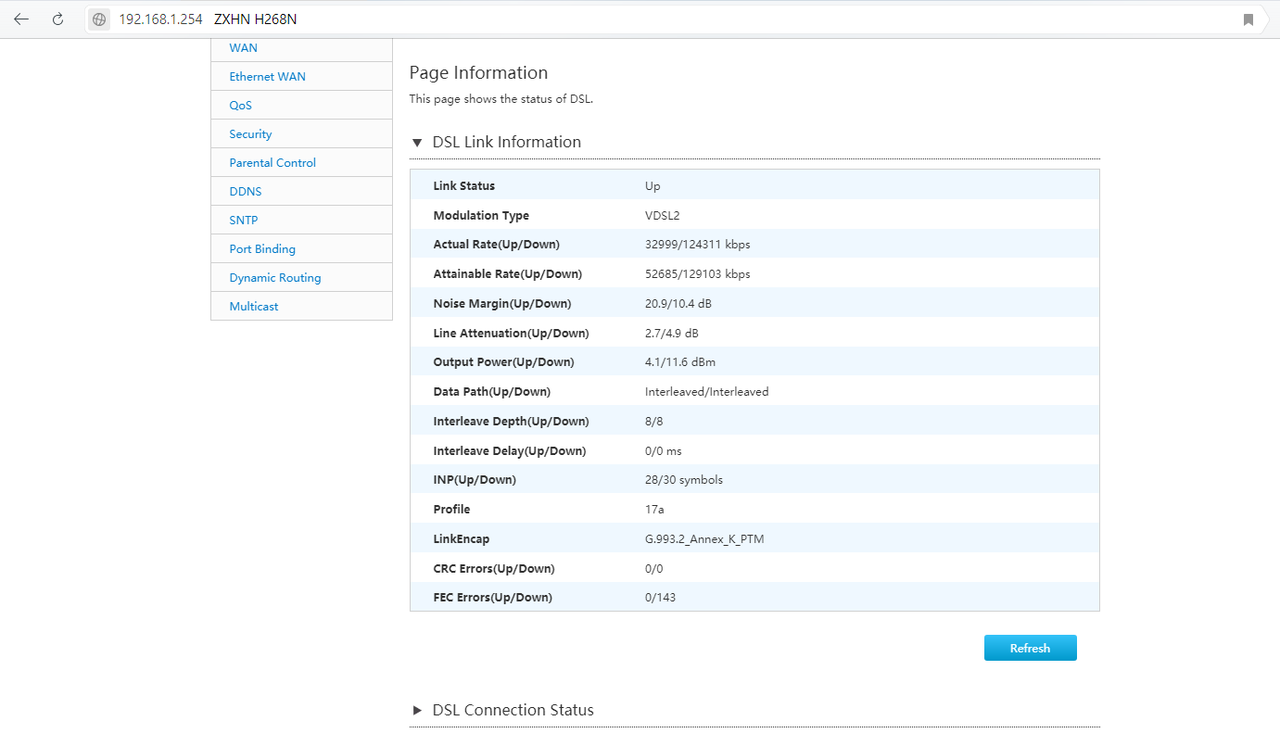Click the DSL Connection Status heading text
1280x746 pixels.
513,710
